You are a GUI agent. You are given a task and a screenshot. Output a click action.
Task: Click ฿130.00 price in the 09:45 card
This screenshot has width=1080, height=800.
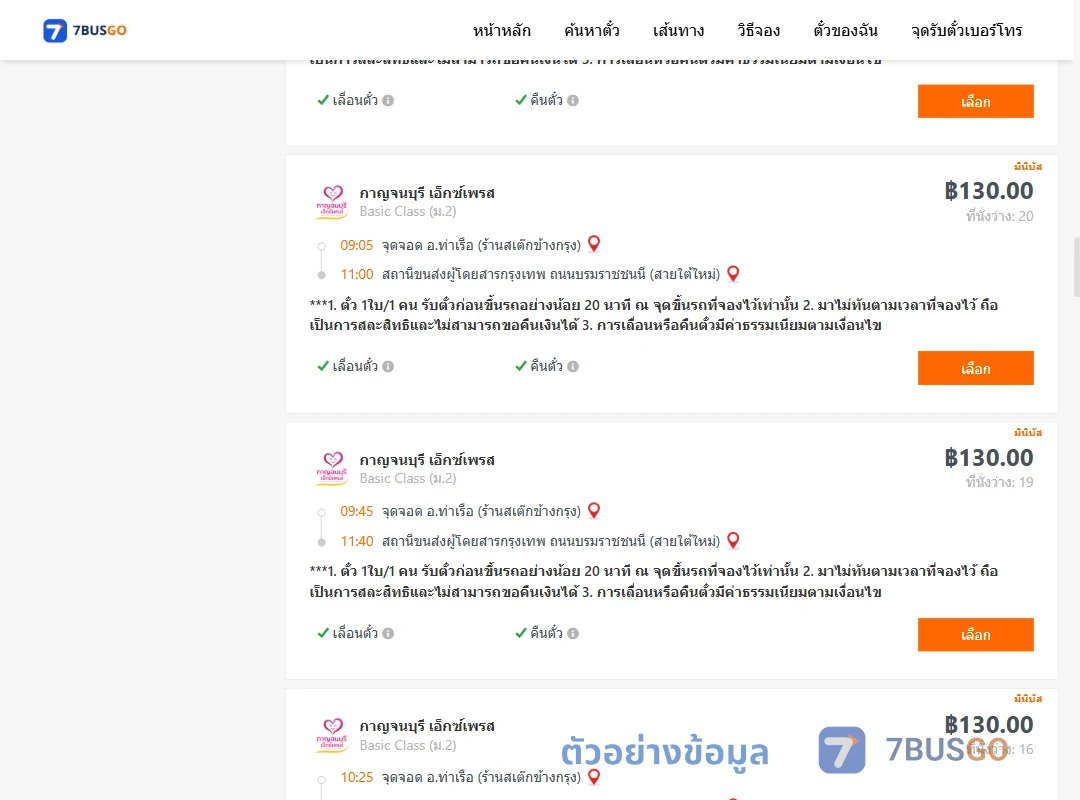click(988, 458)
